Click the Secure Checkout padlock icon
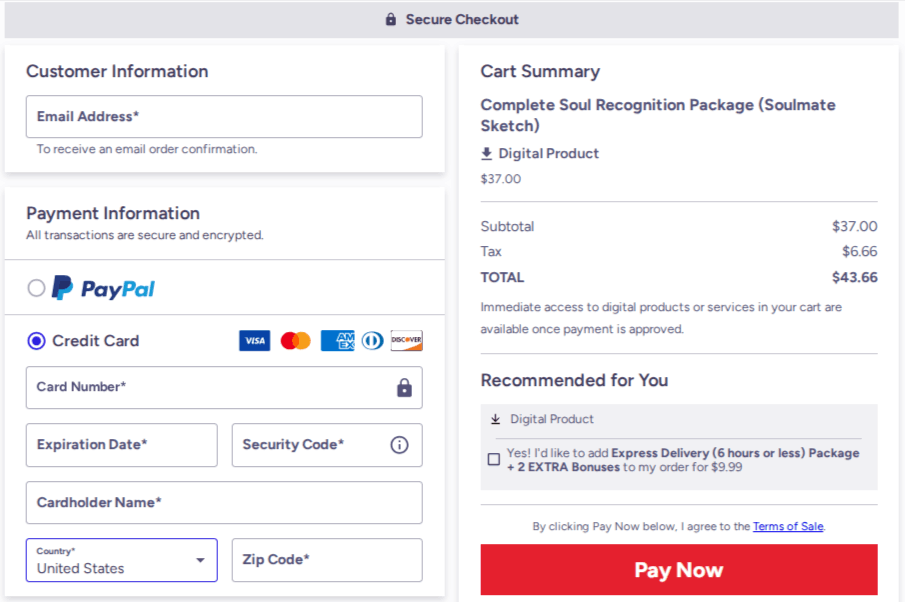Screen dimensions: 905x602 (391, 20)
